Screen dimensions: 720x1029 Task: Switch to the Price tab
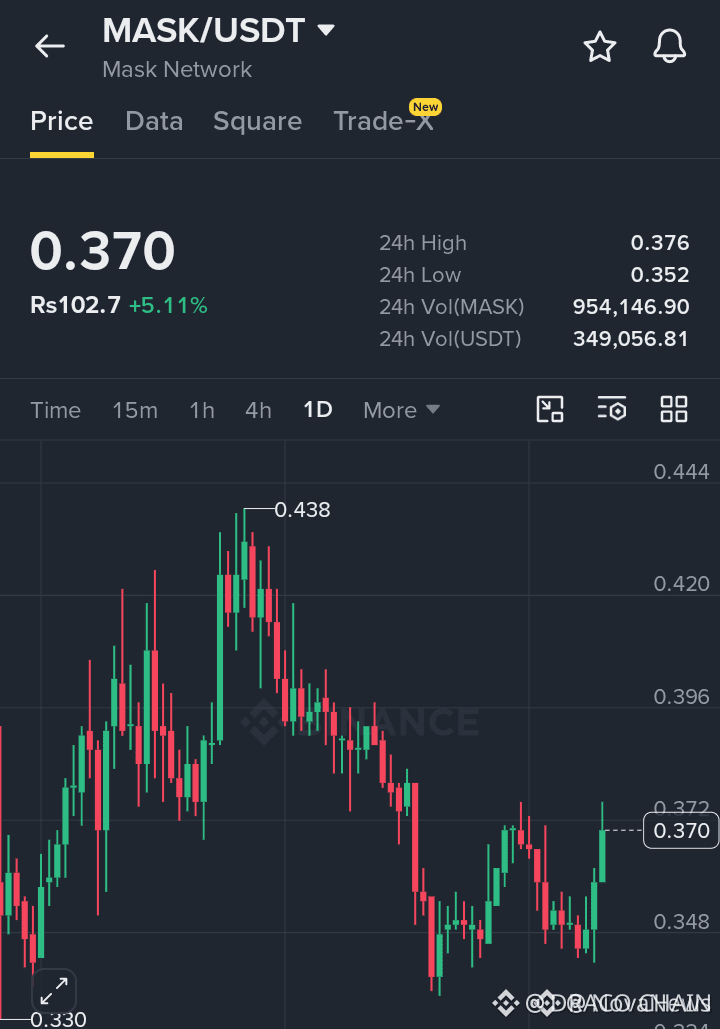(62, 121)
